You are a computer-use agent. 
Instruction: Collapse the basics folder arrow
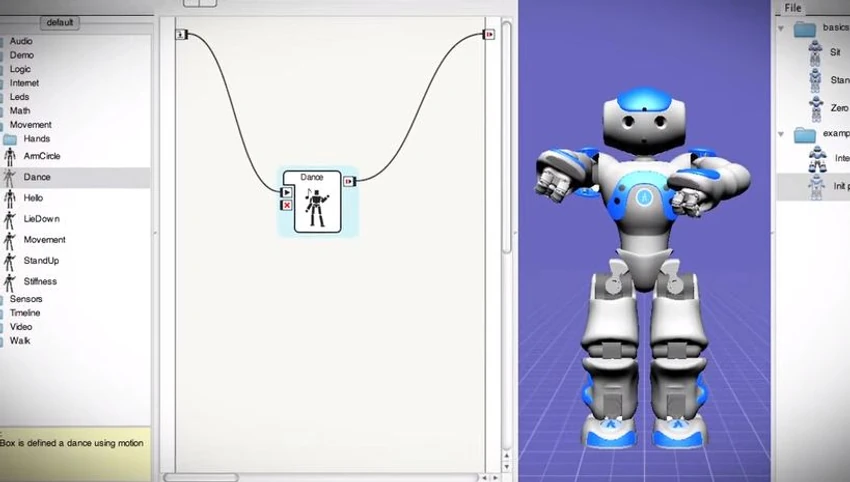point(781,28)
